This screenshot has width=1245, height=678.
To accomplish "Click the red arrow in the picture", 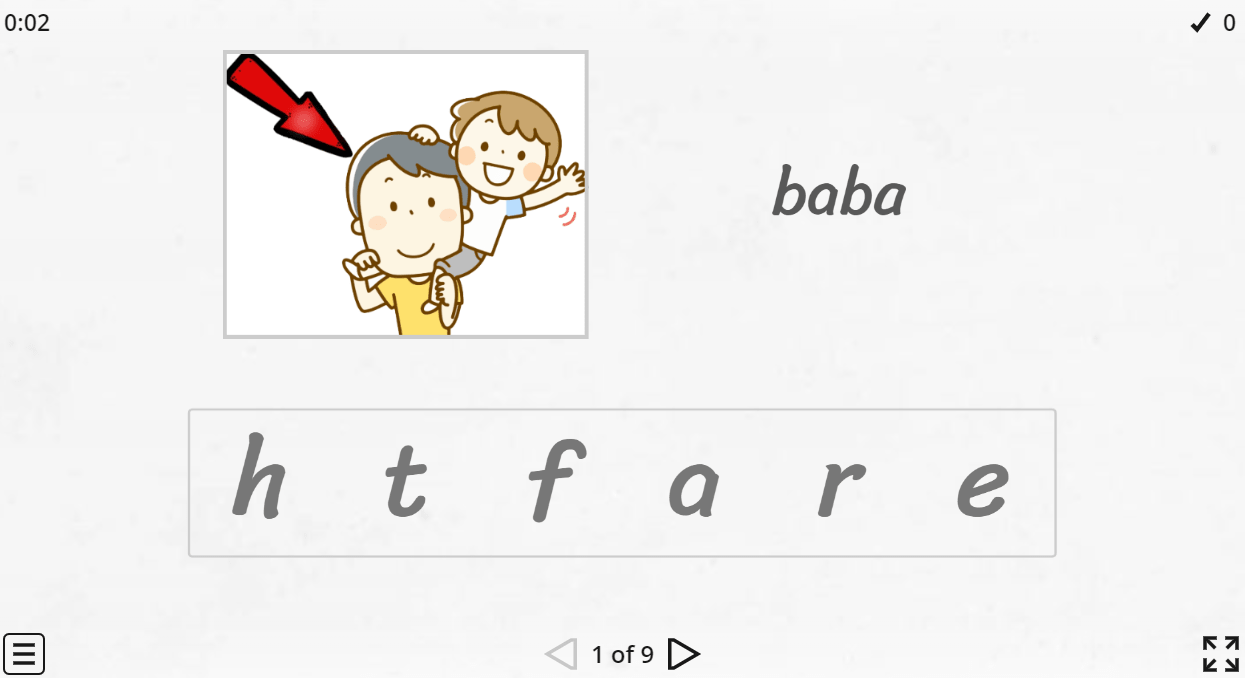I will [288, 105].
